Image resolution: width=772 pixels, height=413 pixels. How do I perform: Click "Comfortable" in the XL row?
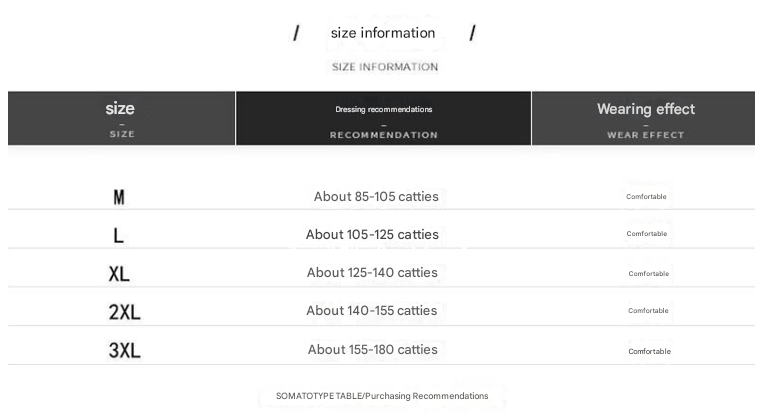tap(649, 274)
